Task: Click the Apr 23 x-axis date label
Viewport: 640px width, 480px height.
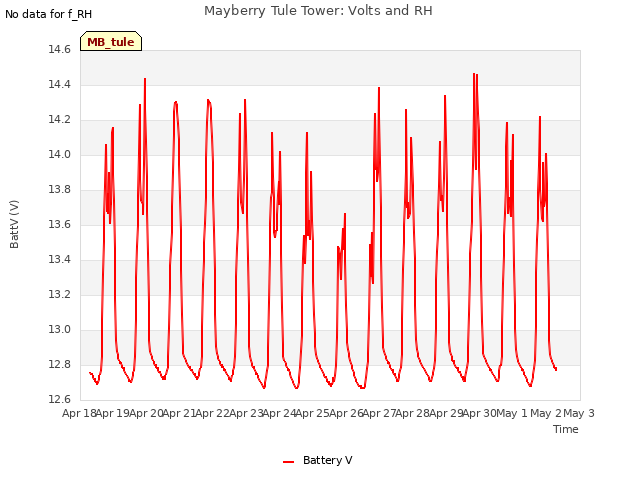Action: (246, 413)
